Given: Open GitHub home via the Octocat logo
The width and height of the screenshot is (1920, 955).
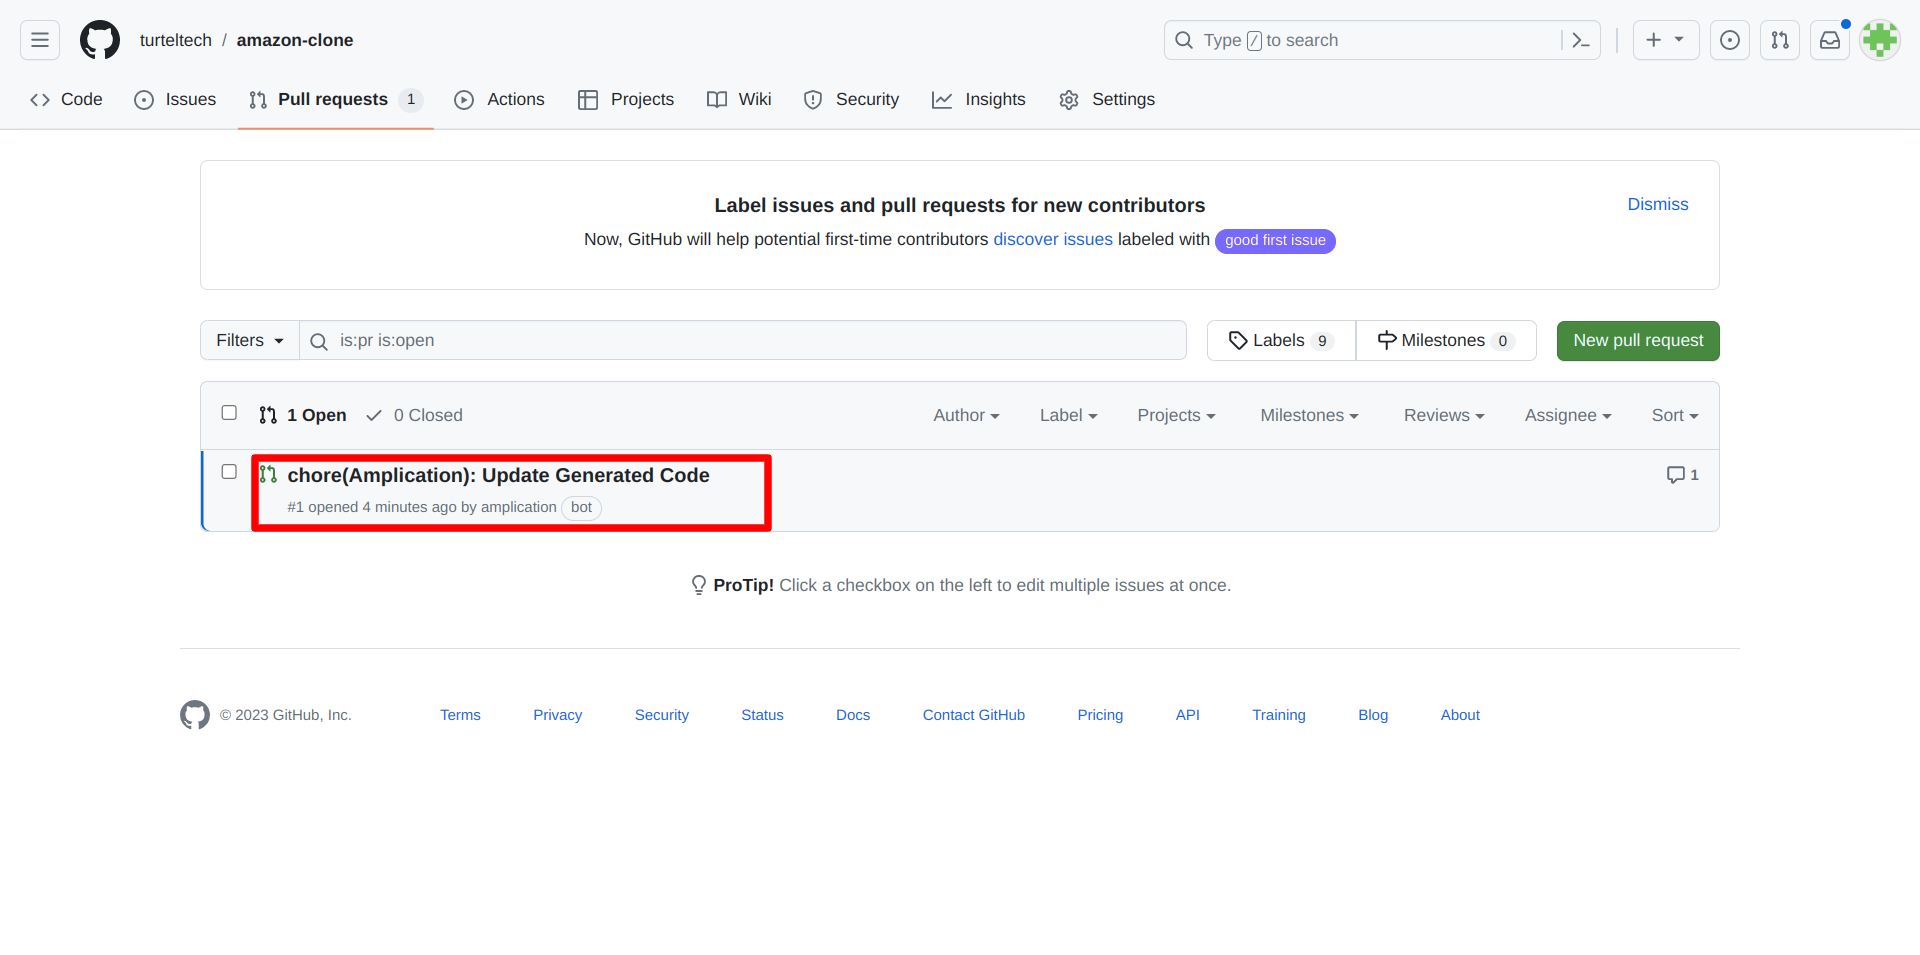Looking at the screenshot, I should (x=99, y=40).
